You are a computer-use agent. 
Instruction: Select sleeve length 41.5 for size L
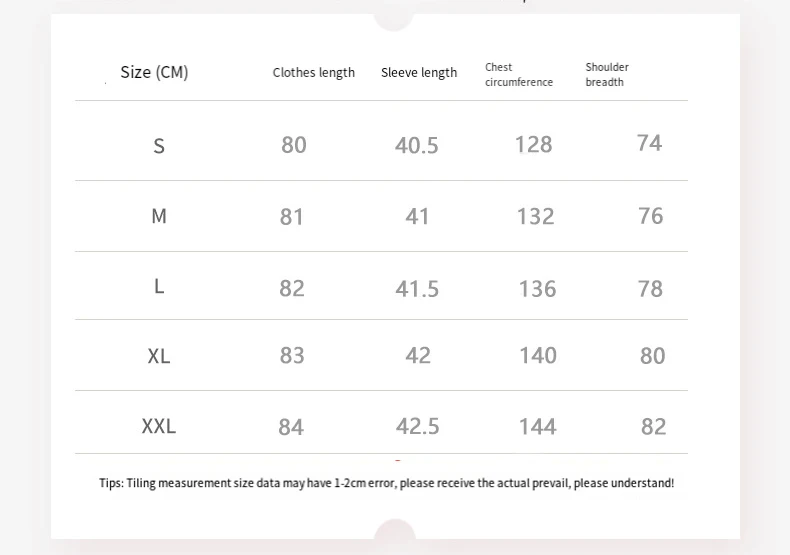417,289
